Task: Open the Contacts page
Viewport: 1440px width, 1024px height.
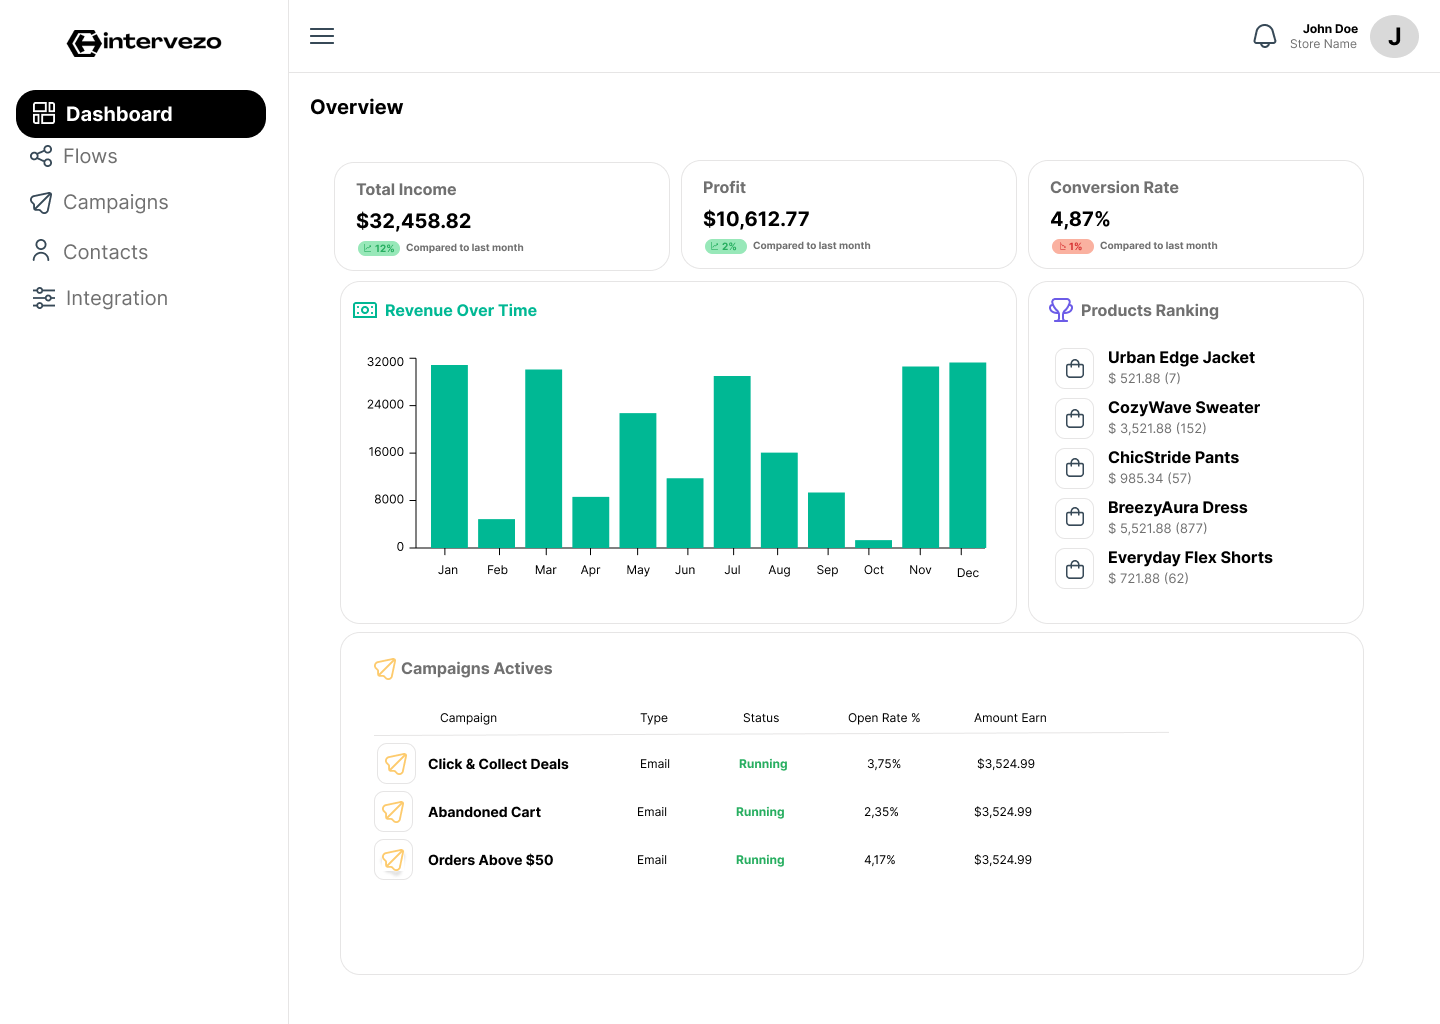Action: tap(105, 251)
